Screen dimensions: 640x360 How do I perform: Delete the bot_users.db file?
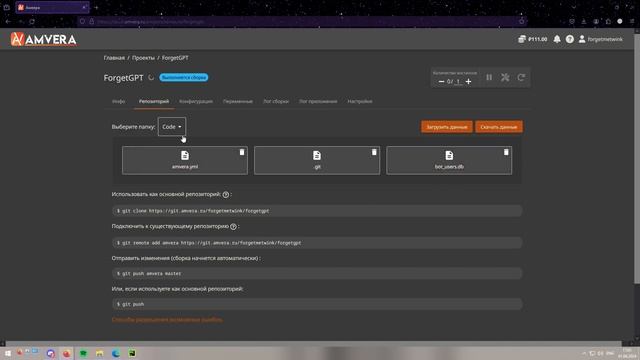[506, 152]
